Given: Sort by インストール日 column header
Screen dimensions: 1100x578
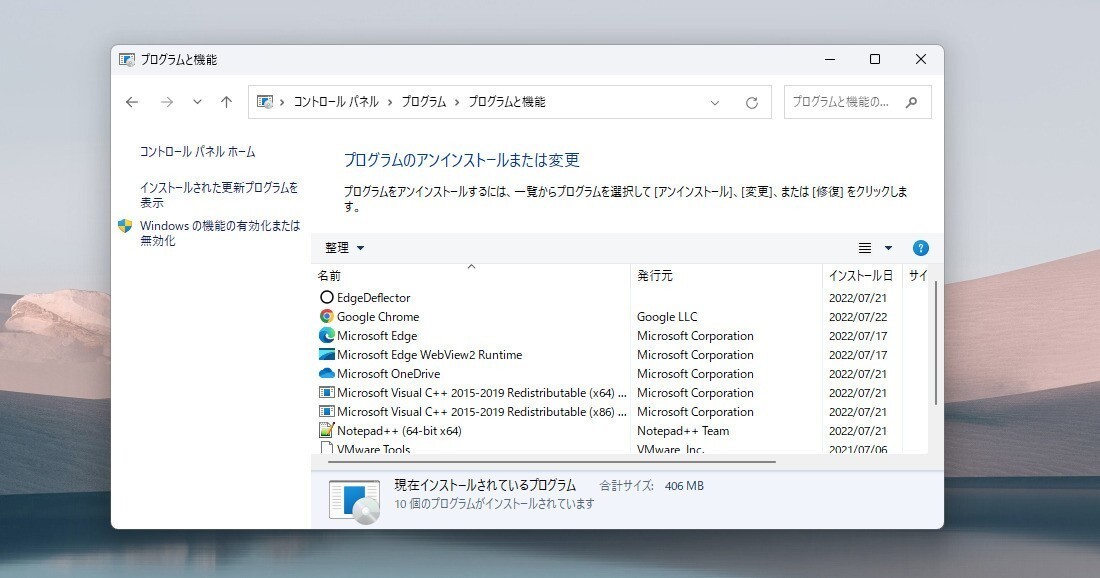Looking at the screenshot, I should 861,276.
